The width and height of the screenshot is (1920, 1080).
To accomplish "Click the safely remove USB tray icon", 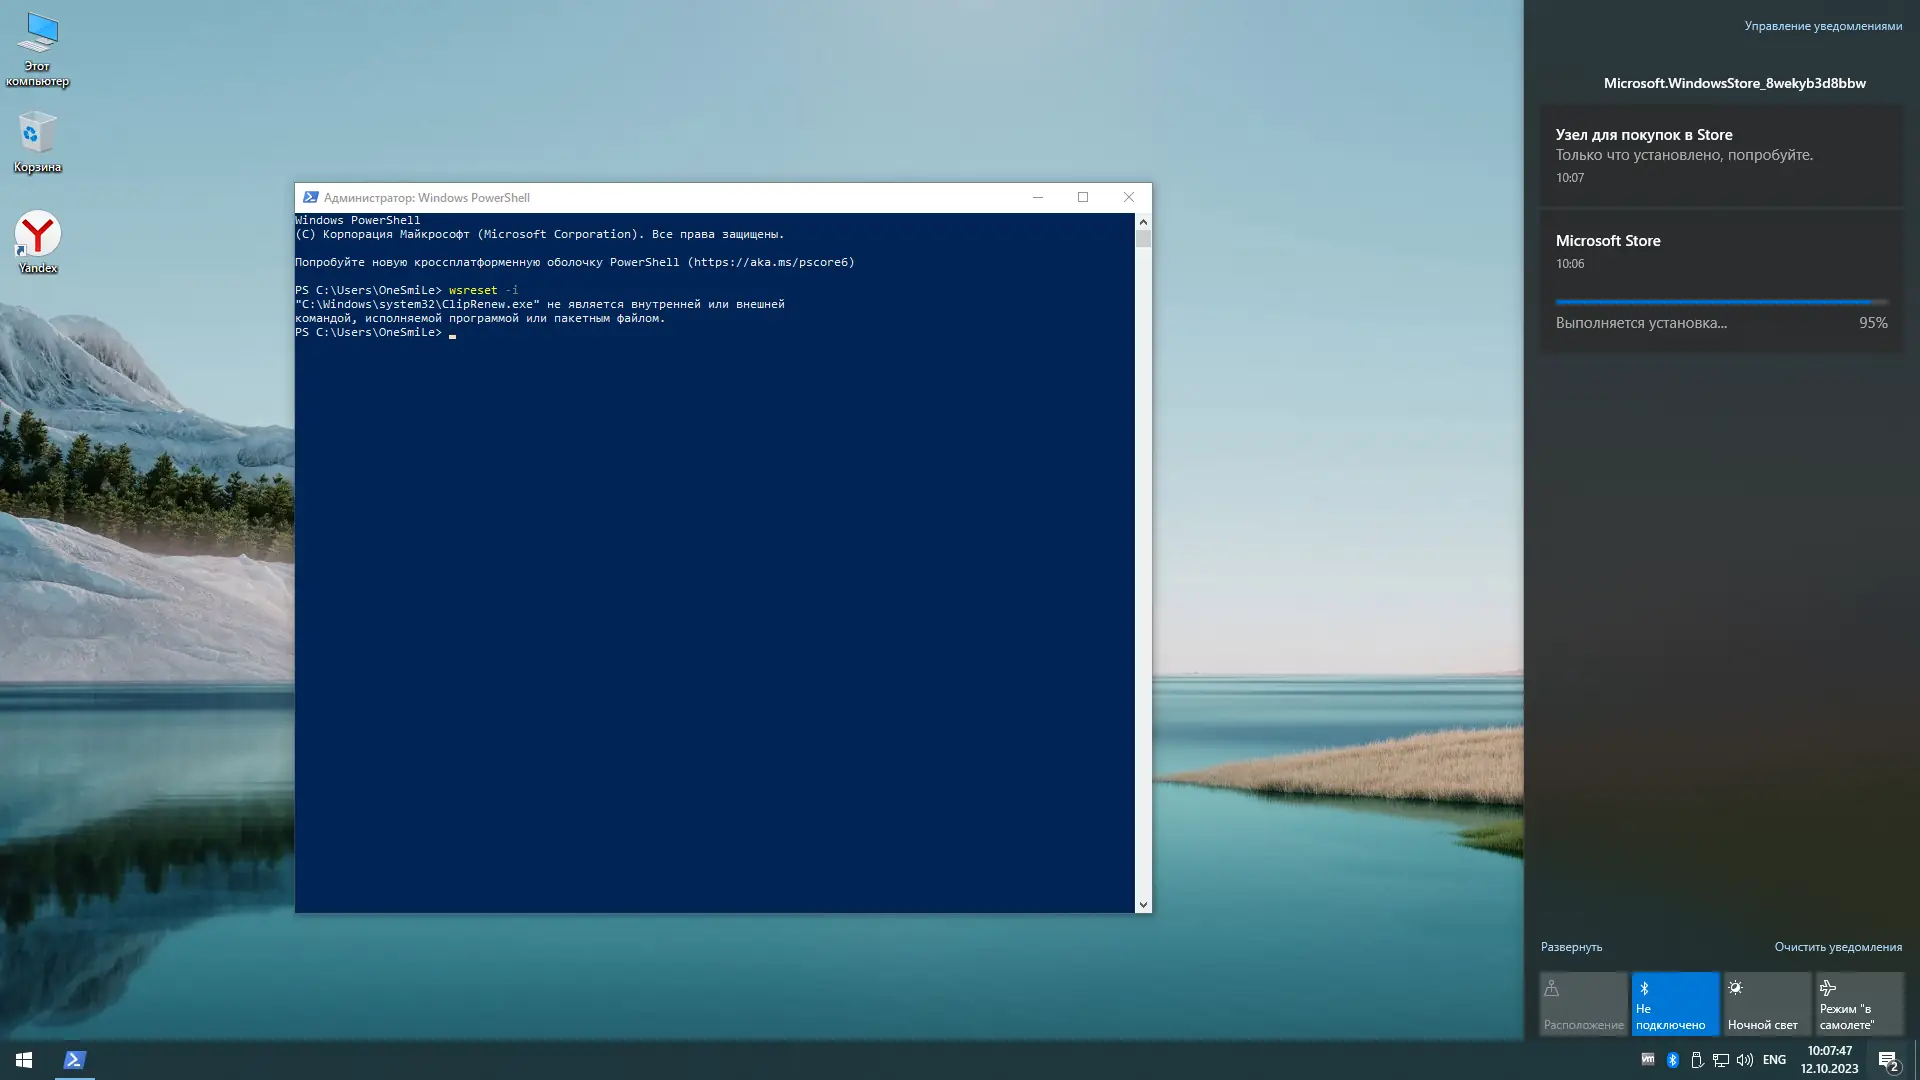I will (x=1697, y=1060).
